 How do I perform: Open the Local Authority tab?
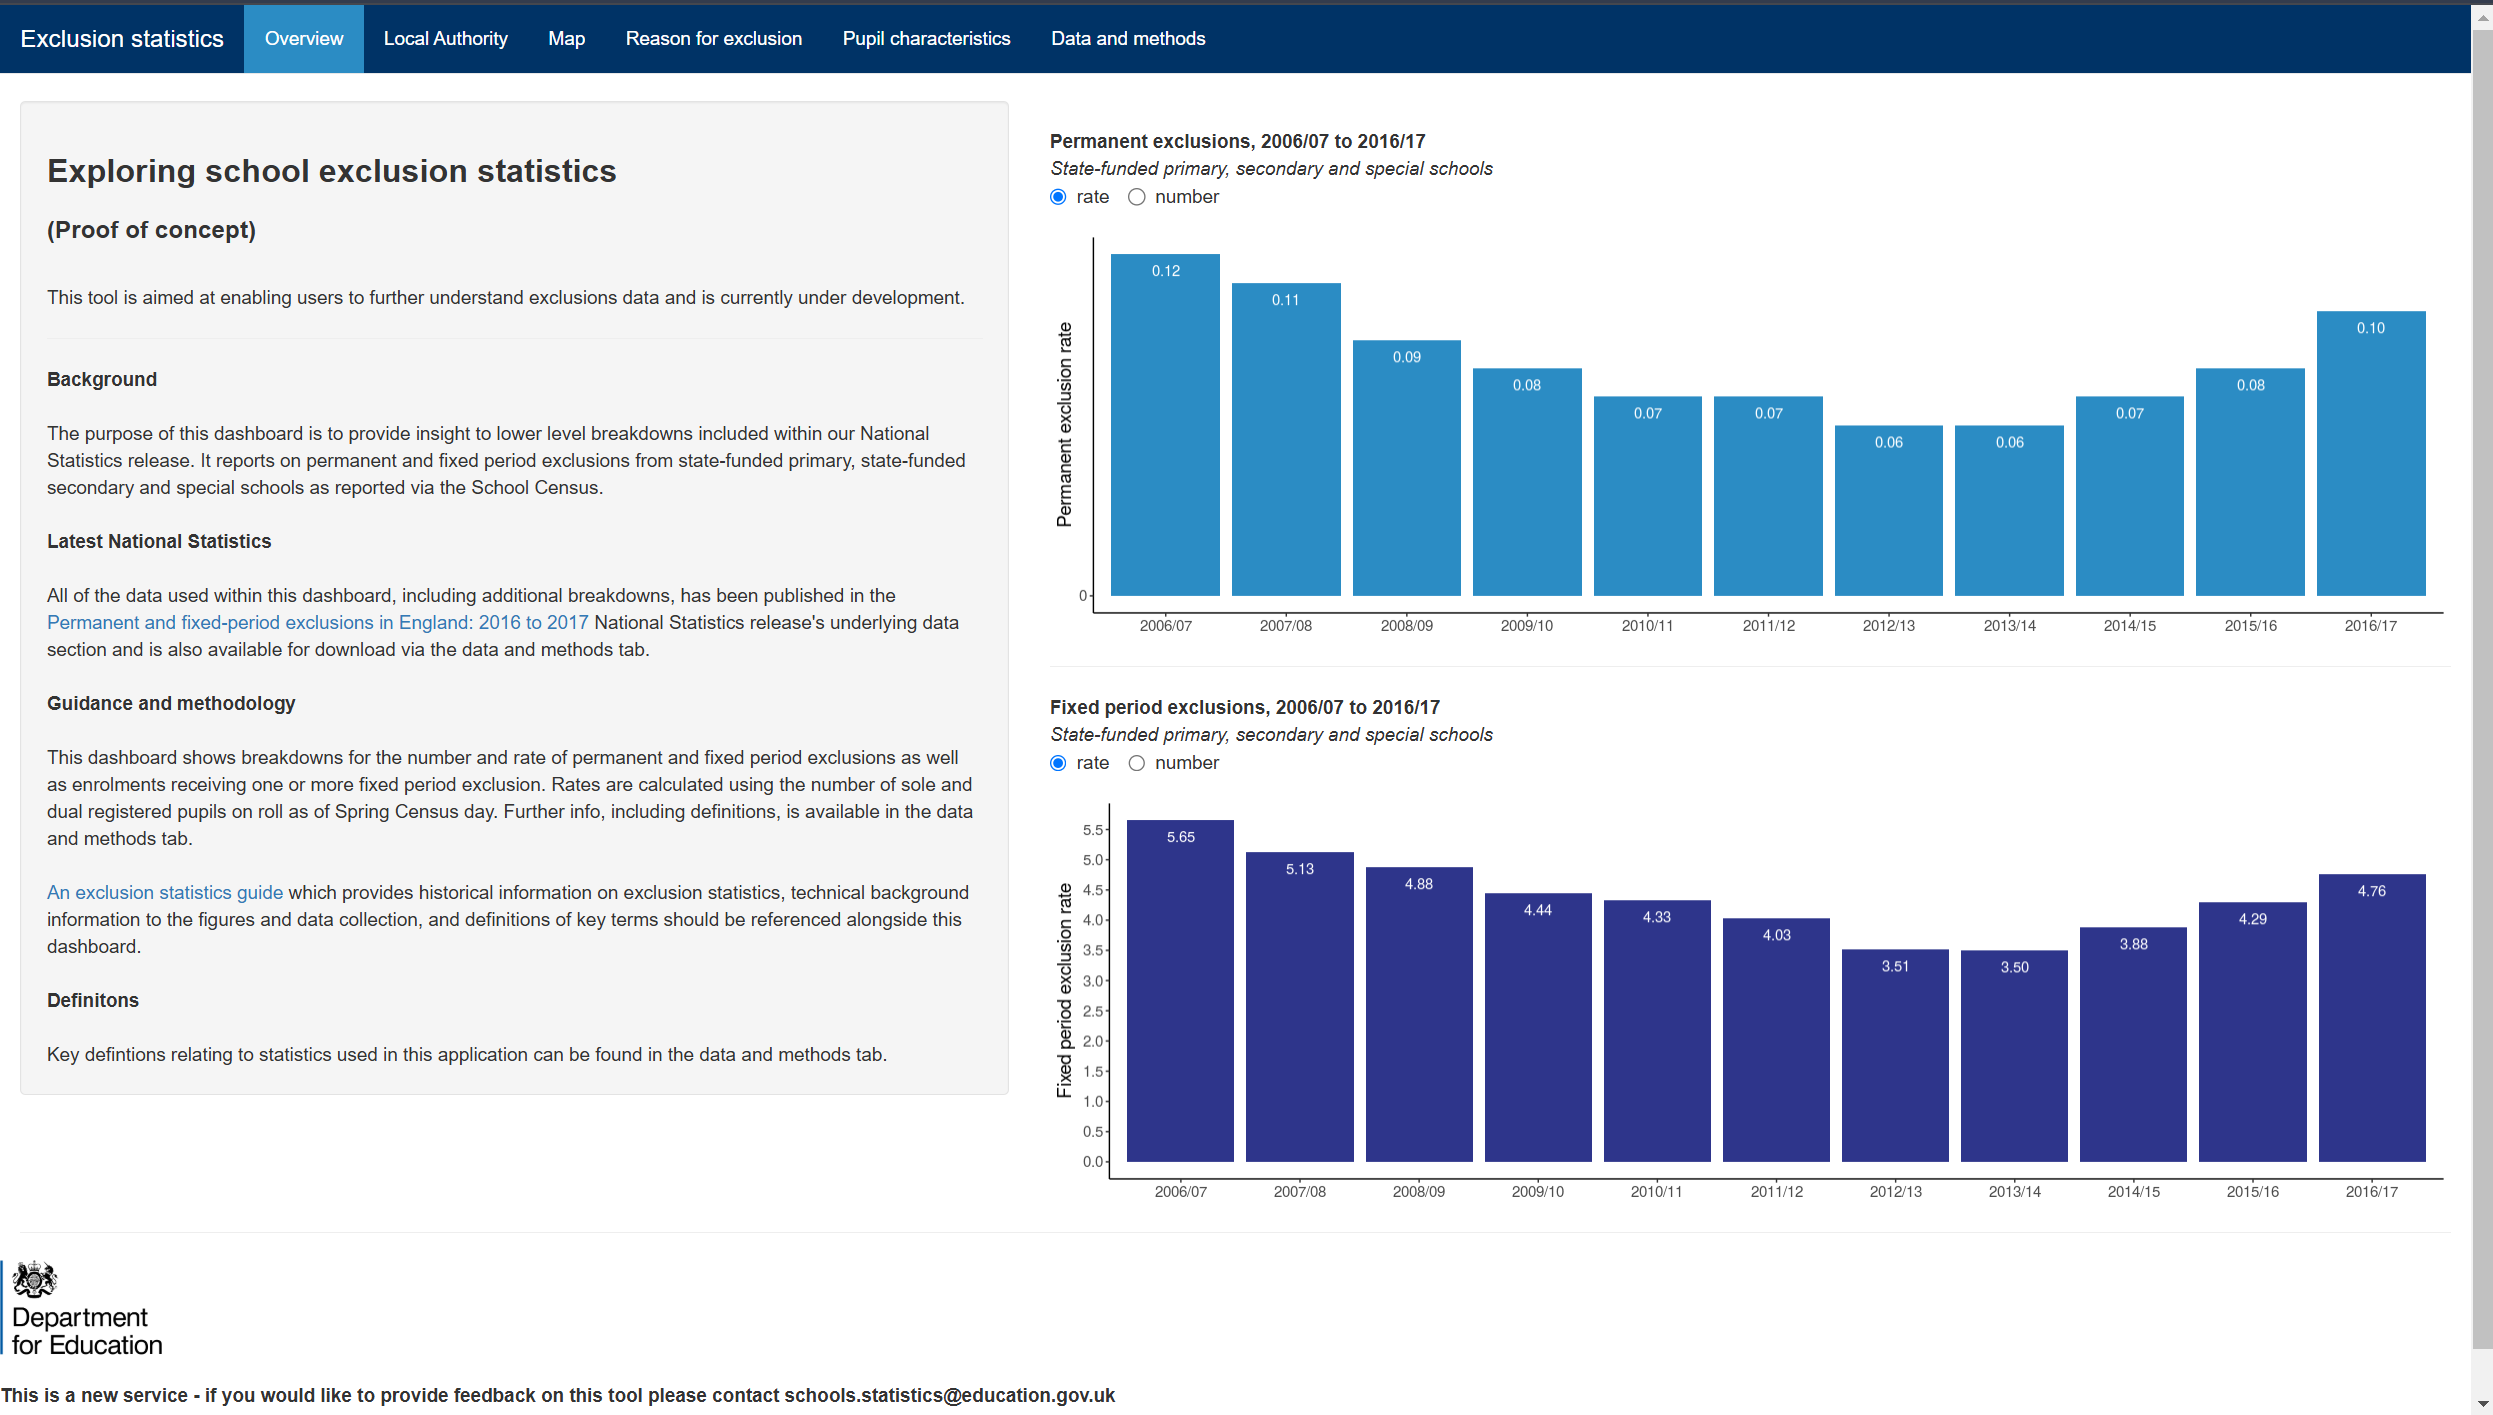click(445, 39)
